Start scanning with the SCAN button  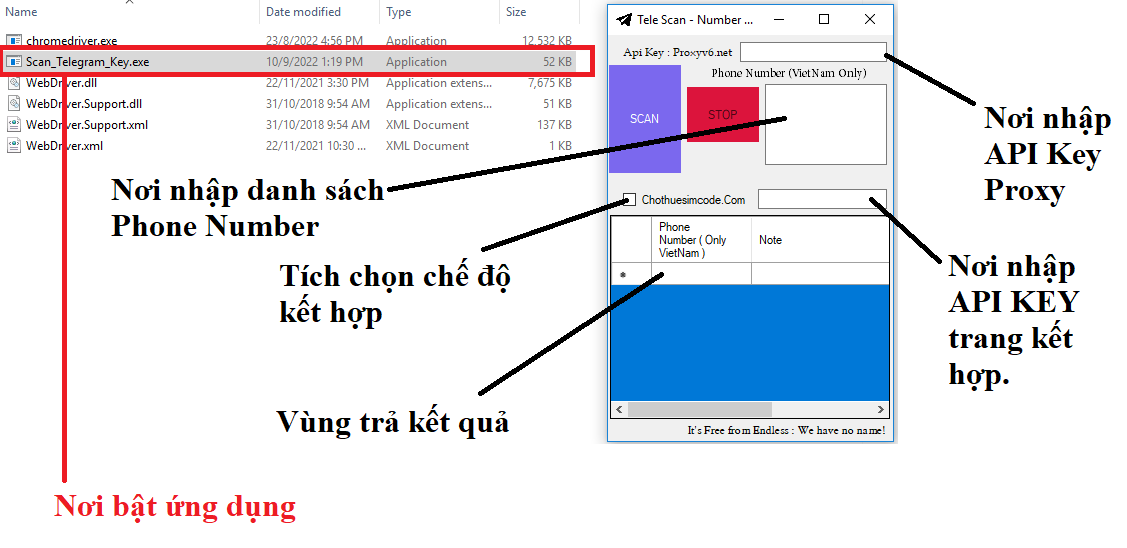point(645,119)
